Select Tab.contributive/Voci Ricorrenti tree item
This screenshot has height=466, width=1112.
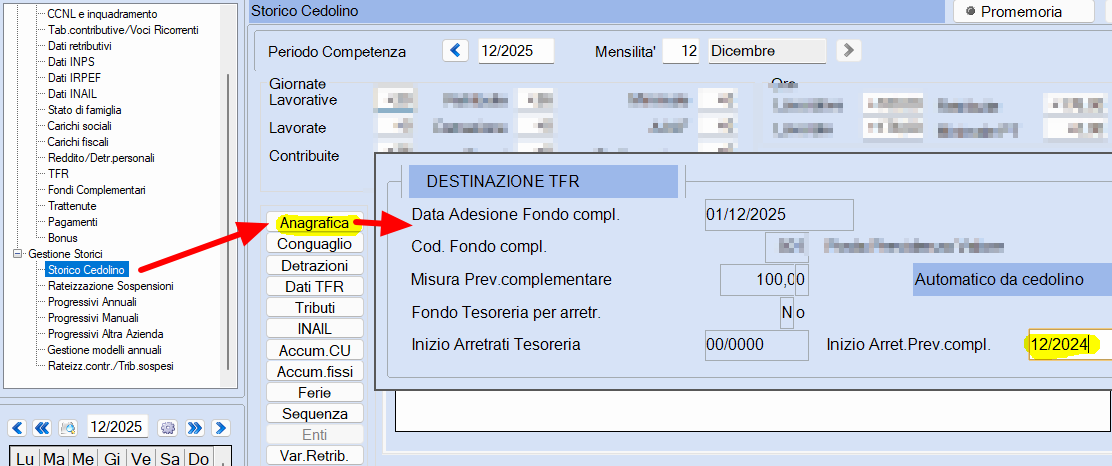(x=123, y=30)
